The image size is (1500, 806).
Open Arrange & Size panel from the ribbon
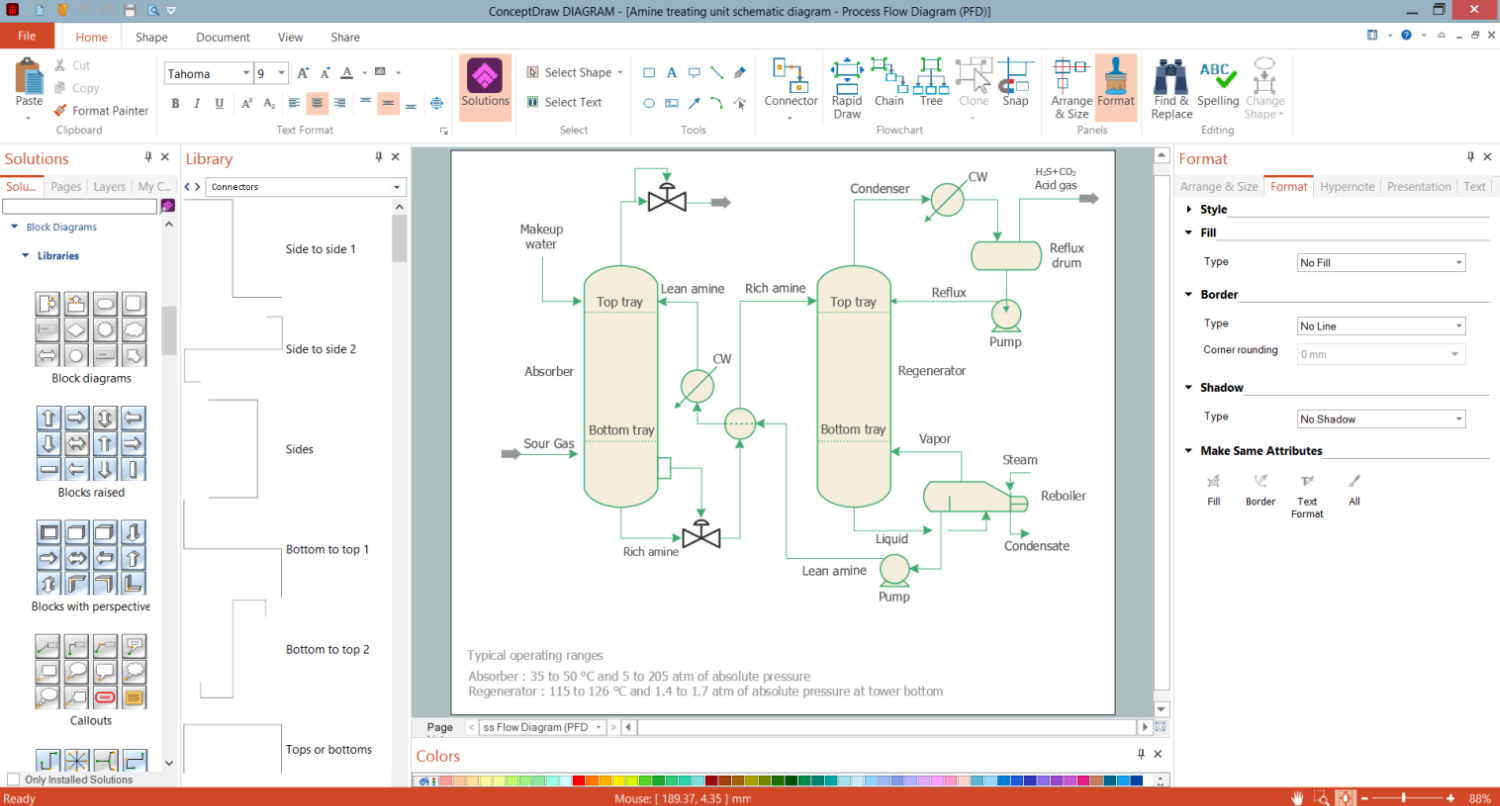coord(1071,87)
